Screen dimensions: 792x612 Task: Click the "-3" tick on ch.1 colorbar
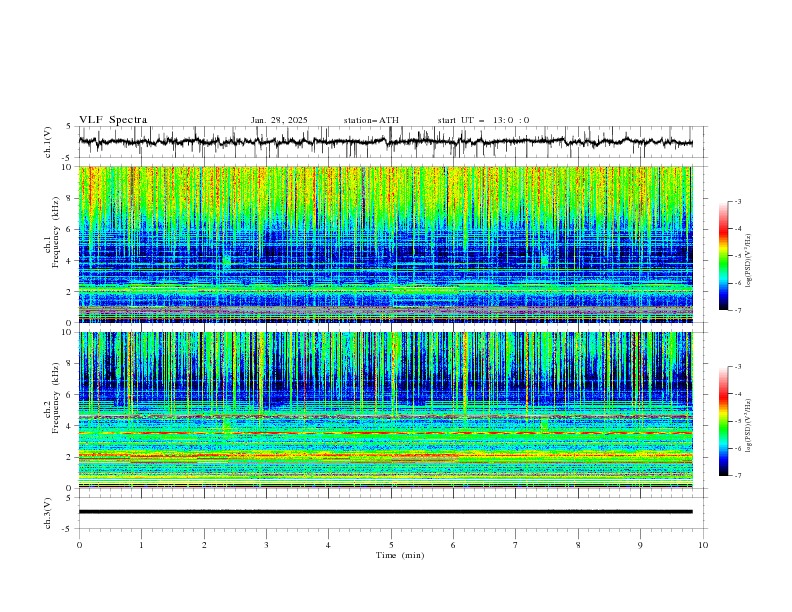coord(738,201)
